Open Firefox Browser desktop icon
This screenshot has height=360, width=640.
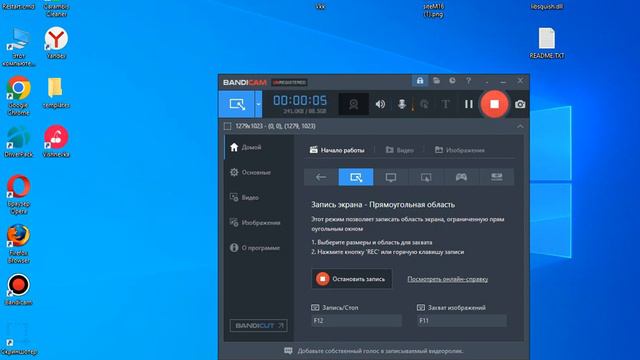pos(18,244)
